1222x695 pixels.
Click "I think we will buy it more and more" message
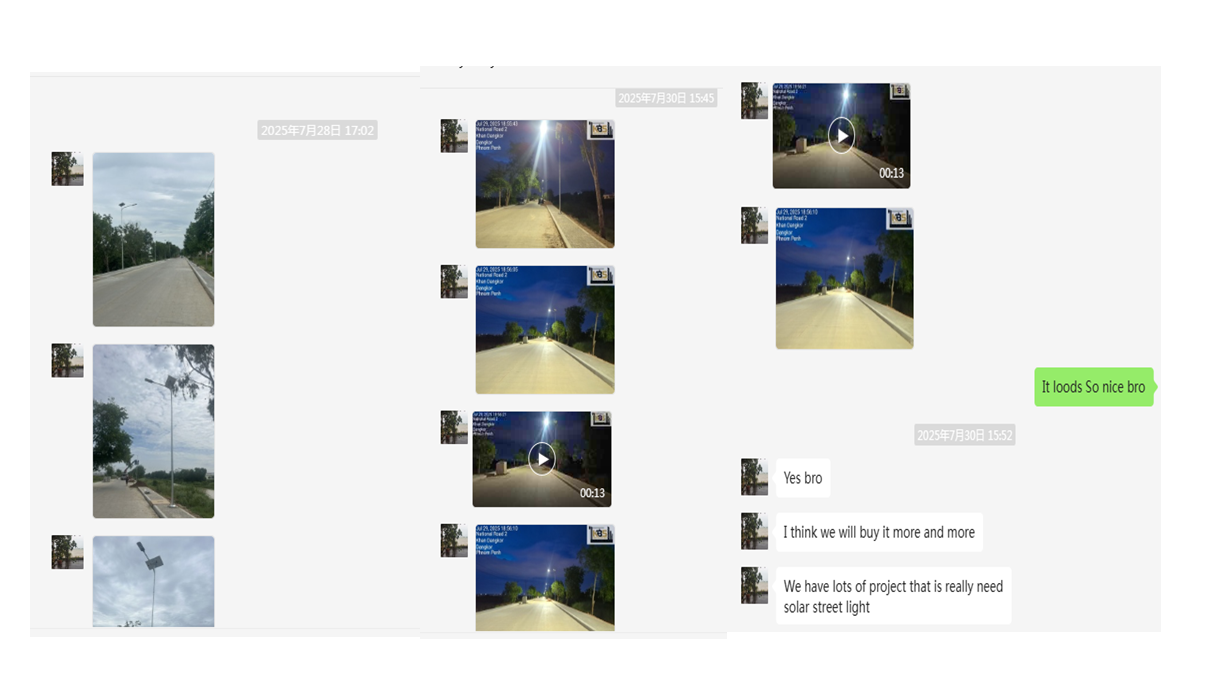pyautogui.click(x=878, y=532)
